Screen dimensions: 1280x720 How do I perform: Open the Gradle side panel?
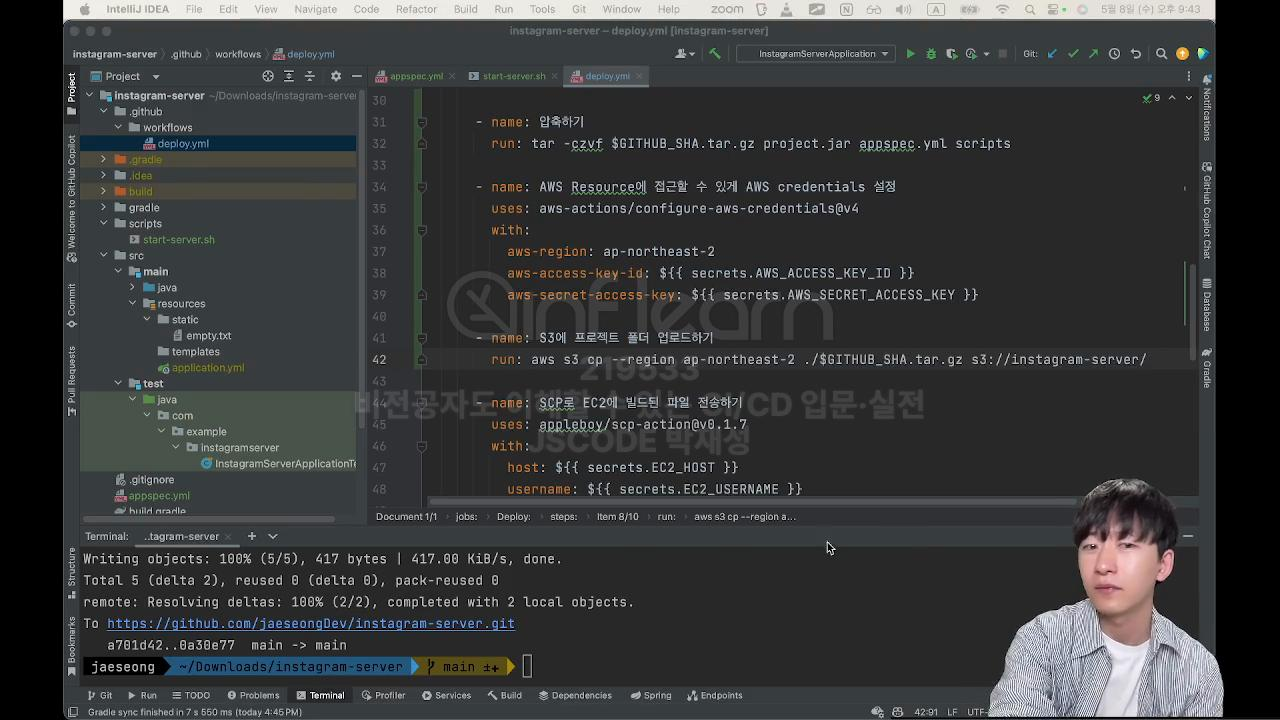coord(1207,368)
